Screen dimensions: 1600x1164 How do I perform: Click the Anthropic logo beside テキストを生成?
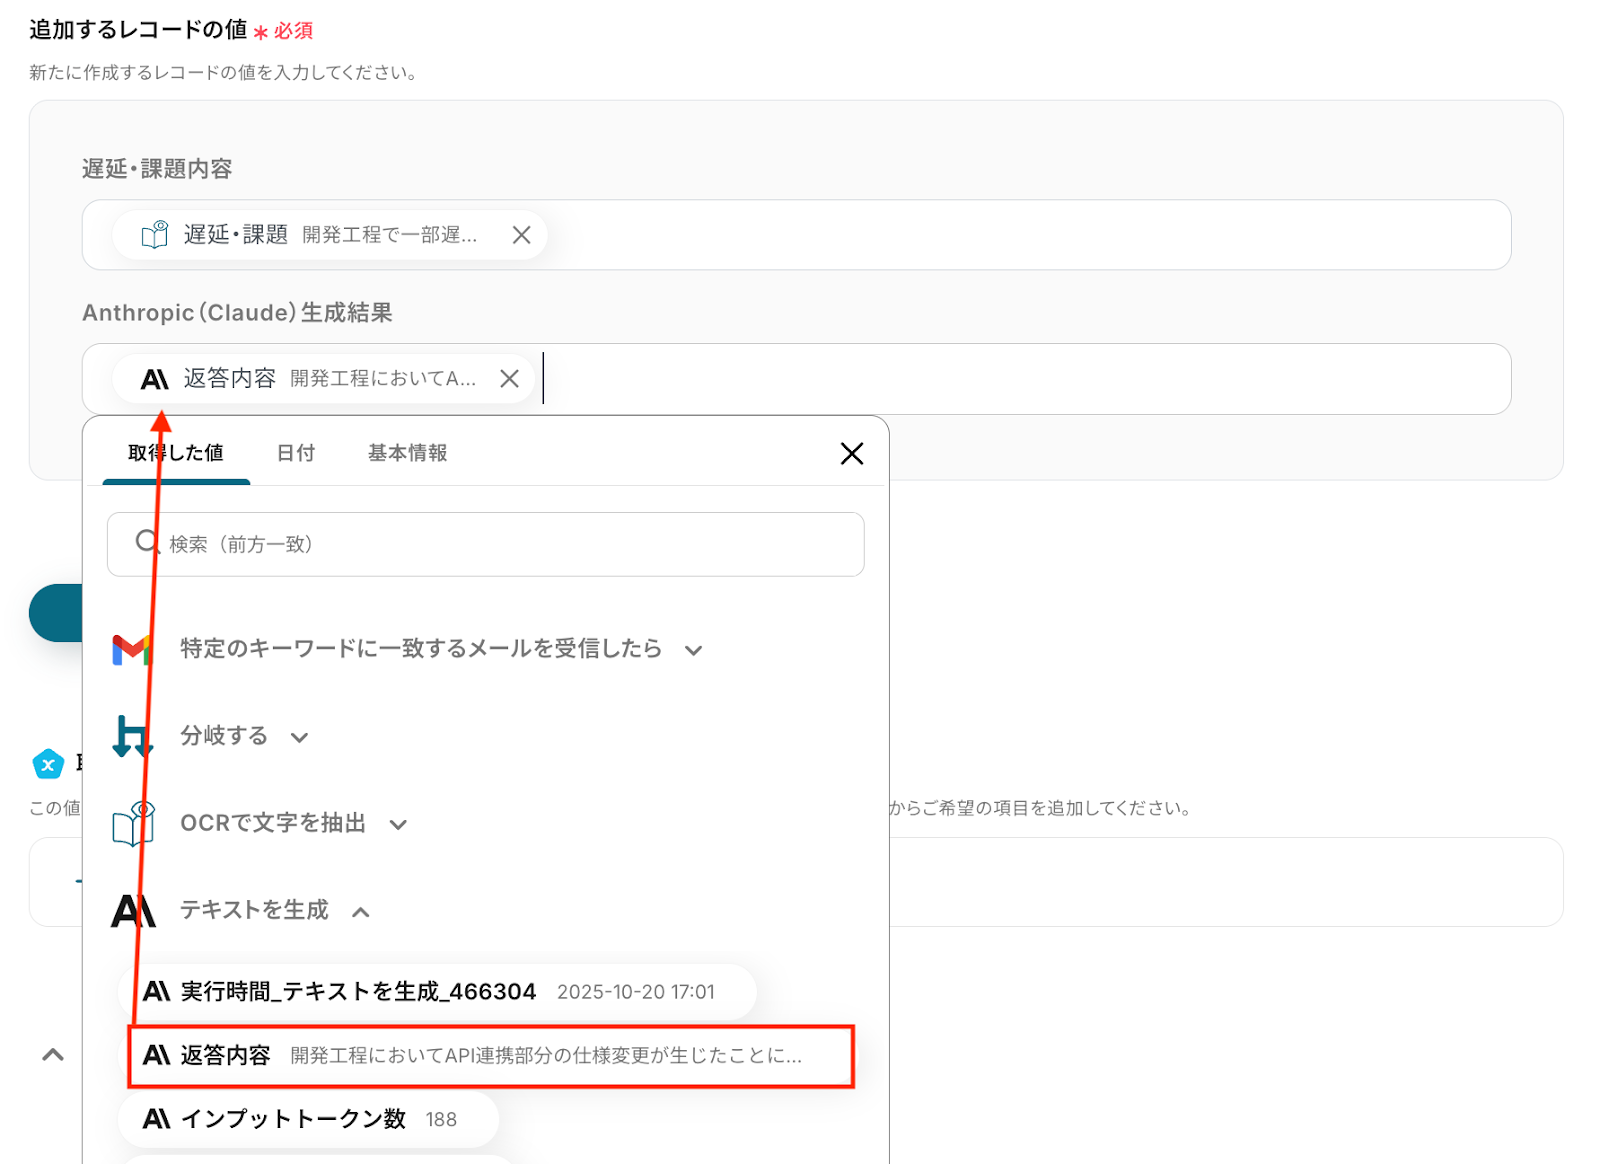[x=133, y=911]
